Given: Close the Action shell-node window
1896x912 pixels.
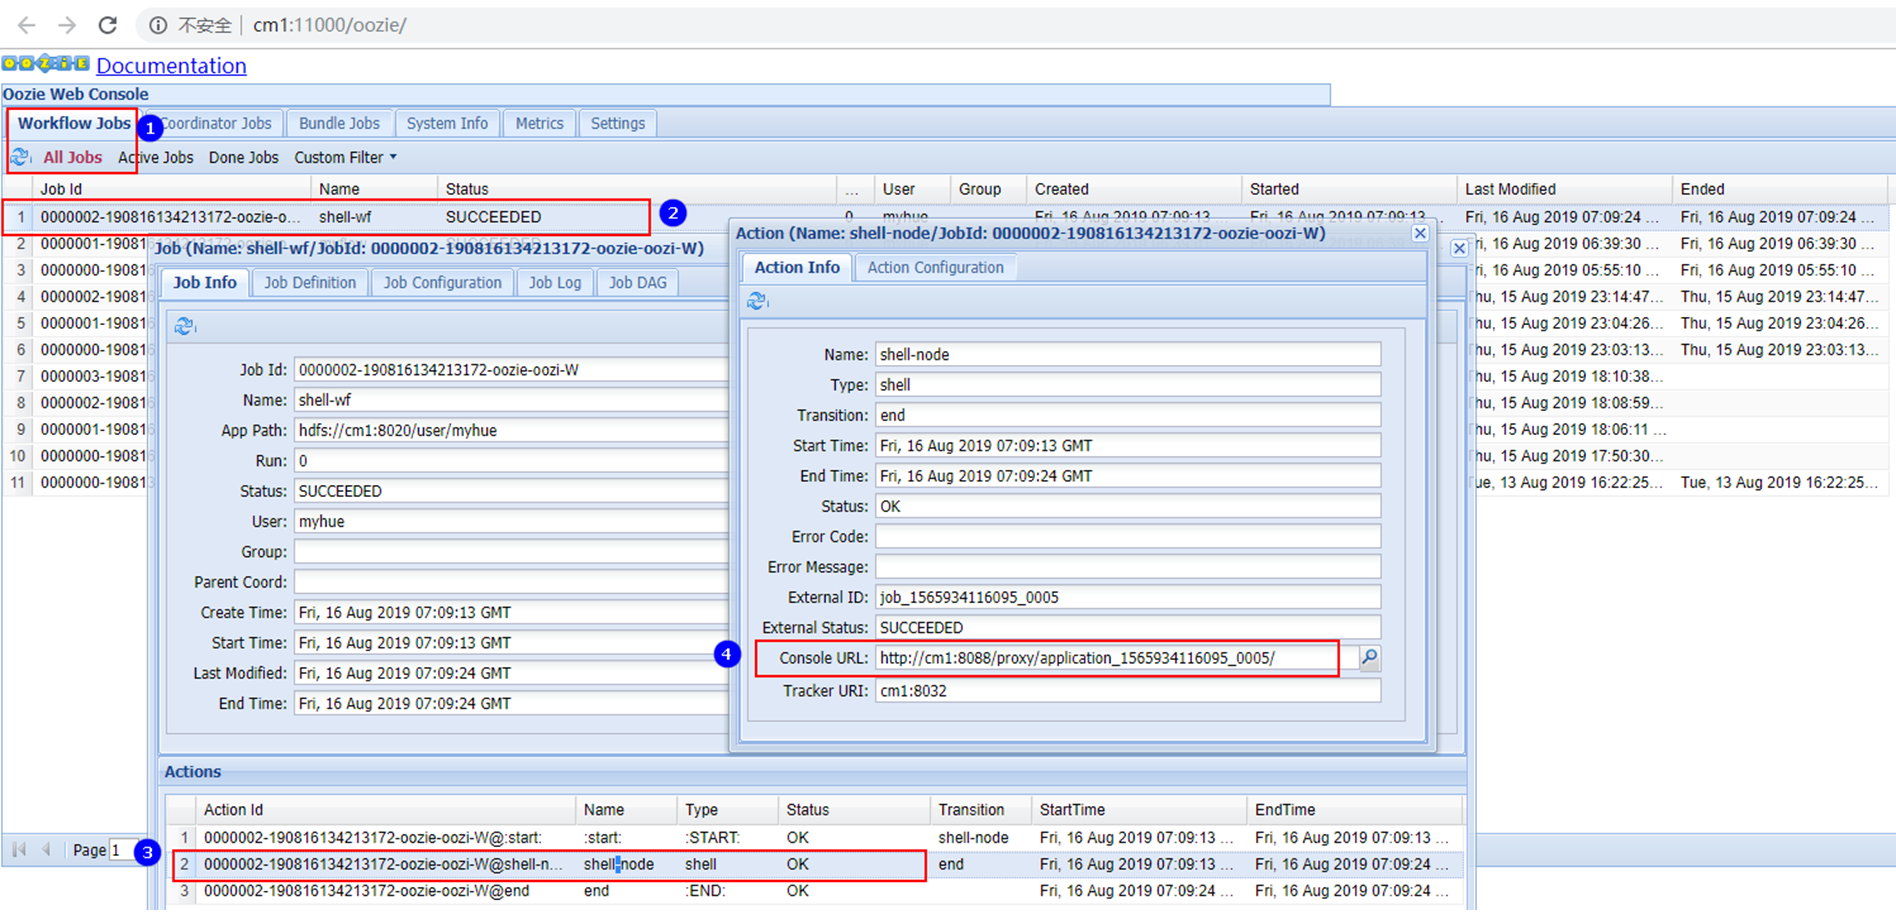Looking at the screenshot, I should [1420, 233].
